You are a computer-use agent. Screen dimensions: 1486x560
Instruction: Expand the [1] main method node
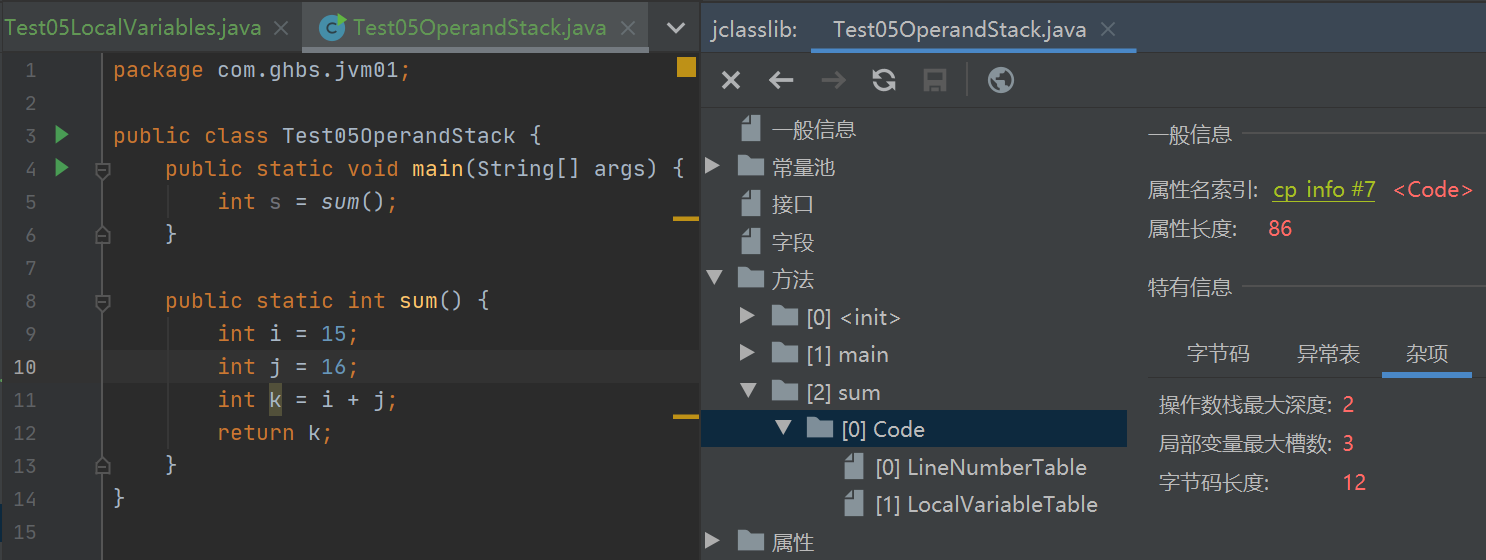(747, 353)
